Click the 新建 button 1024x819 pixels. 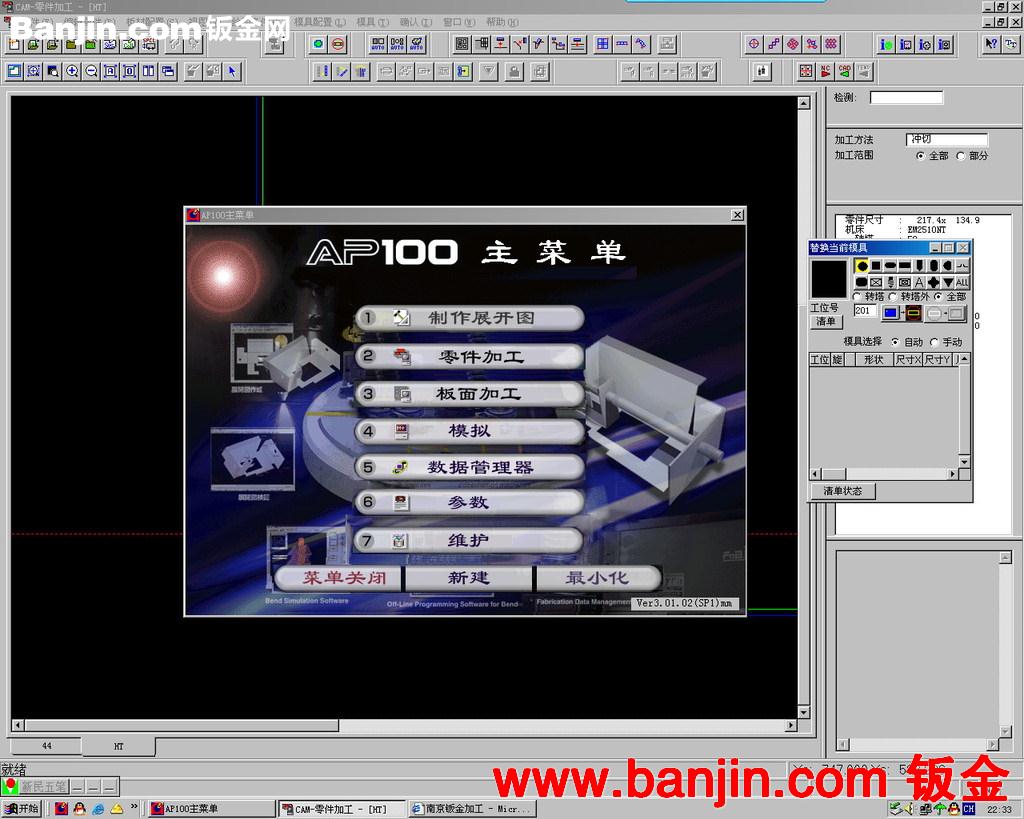pyautogui.click(x=469, y=578)
